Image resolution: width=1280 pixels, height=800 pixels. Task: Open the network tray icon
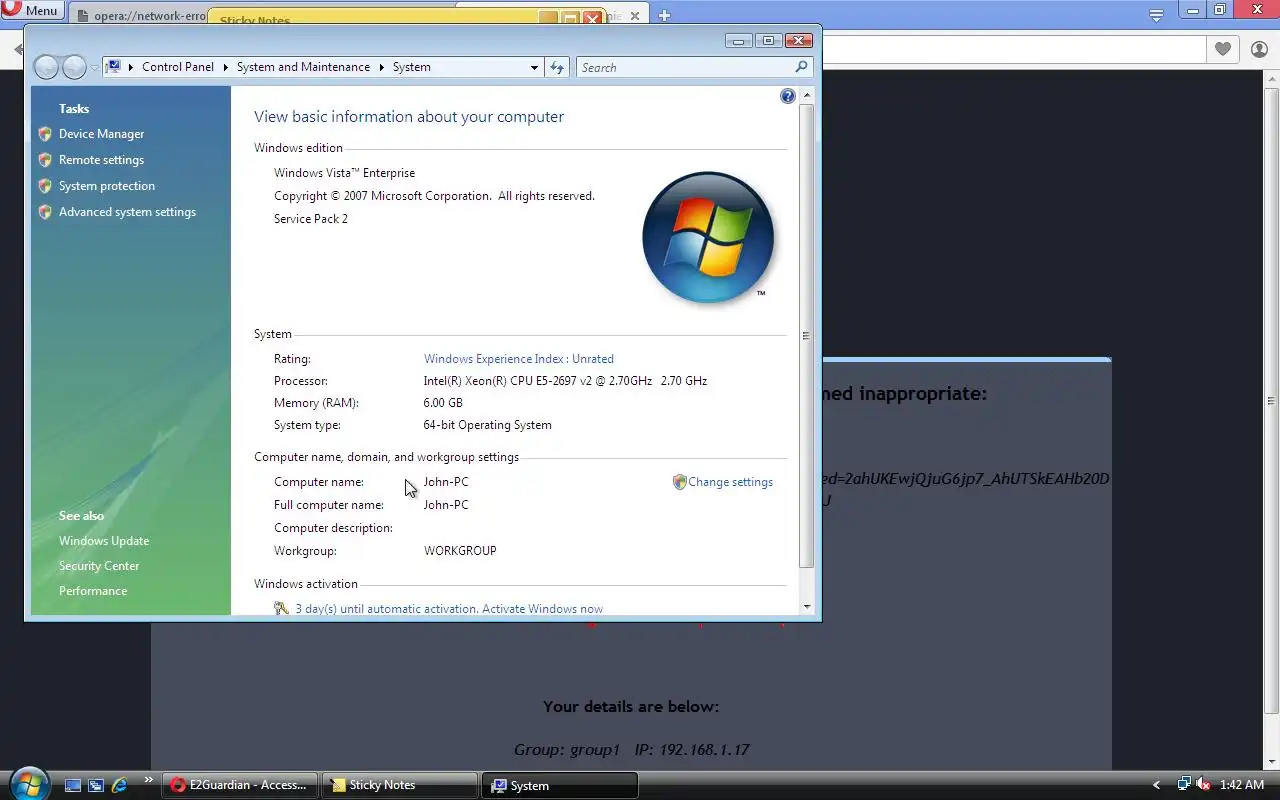(x=1185, y=785)
